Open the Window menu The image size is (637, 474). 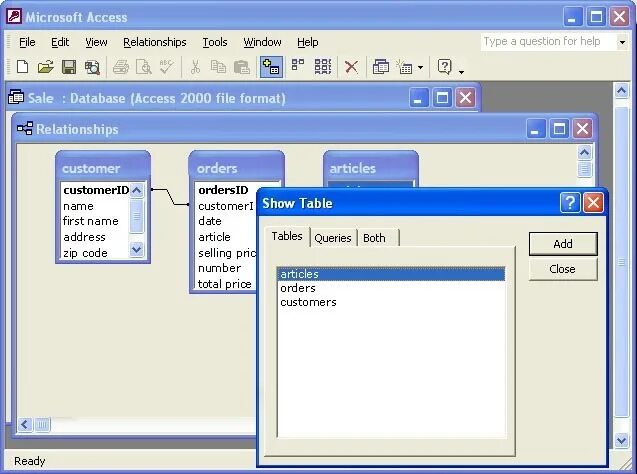(262, 42)
